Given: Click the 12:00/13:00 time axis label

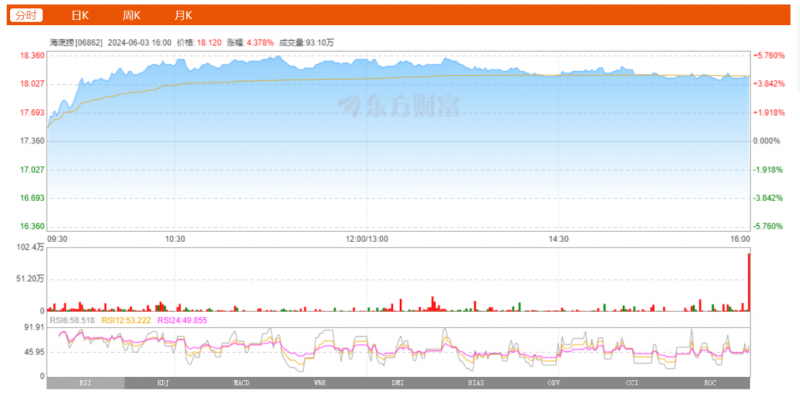Looking at the screenshot, I should point(366,239).
